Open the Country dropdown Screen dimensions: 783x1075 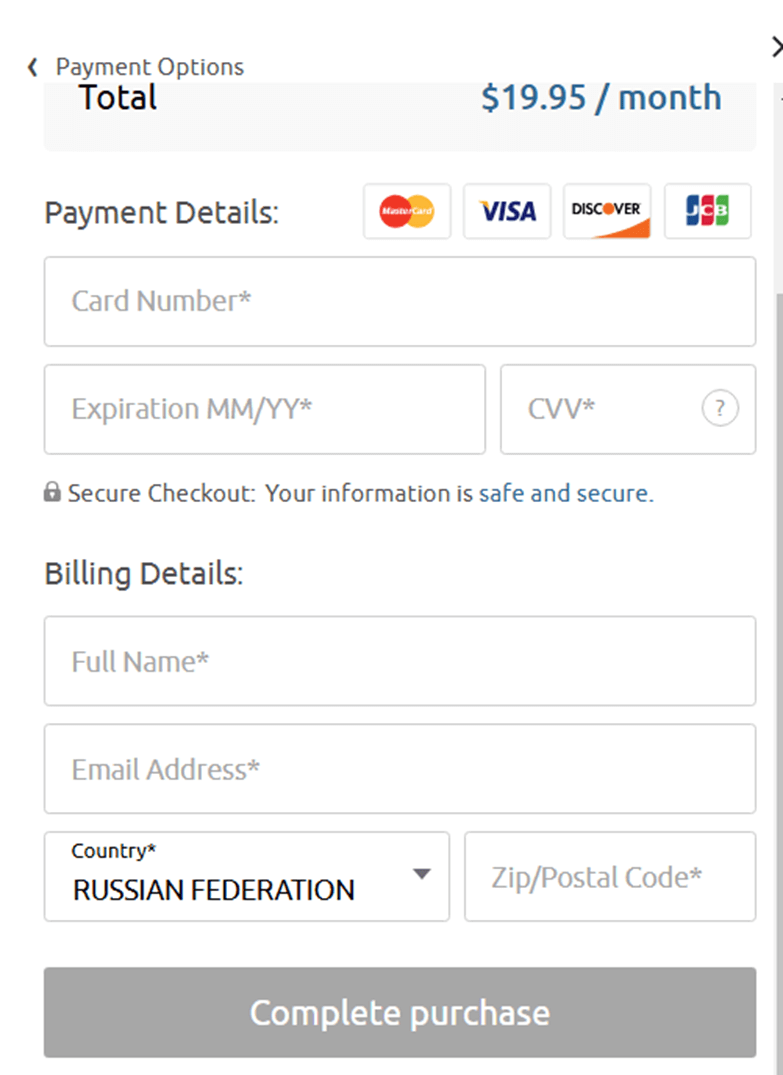tap(246, 877)
